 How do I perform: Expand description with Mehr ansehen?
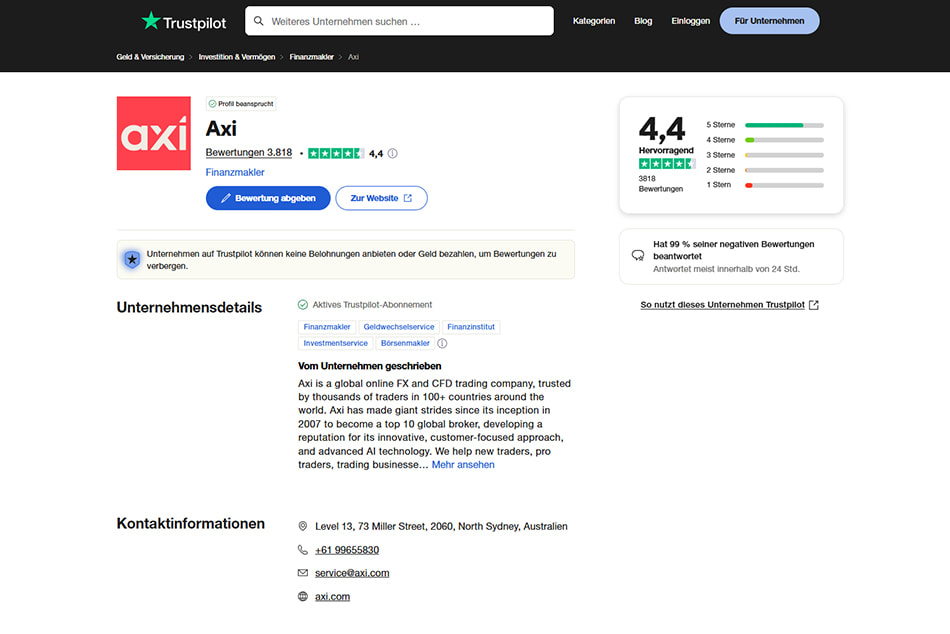pos(463,465)
